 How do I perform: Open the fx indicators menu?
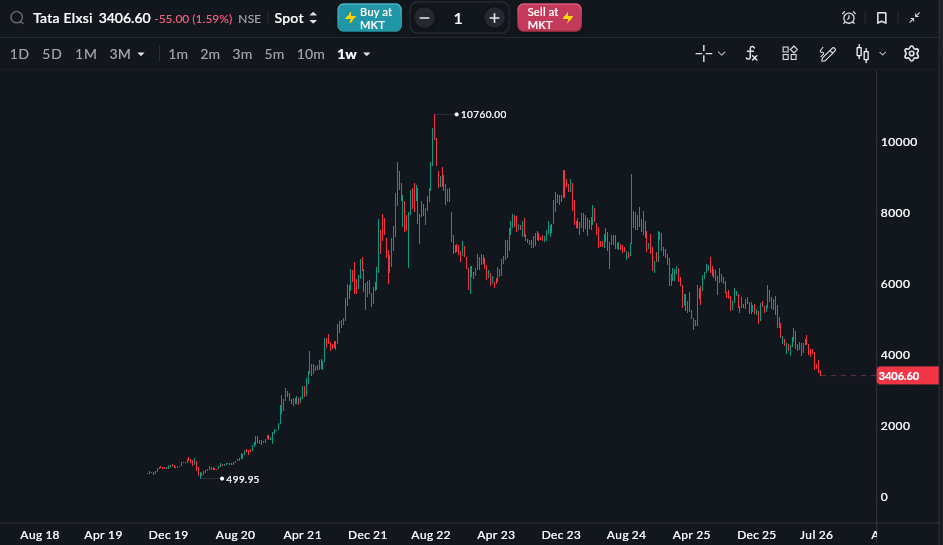point(752,54)
